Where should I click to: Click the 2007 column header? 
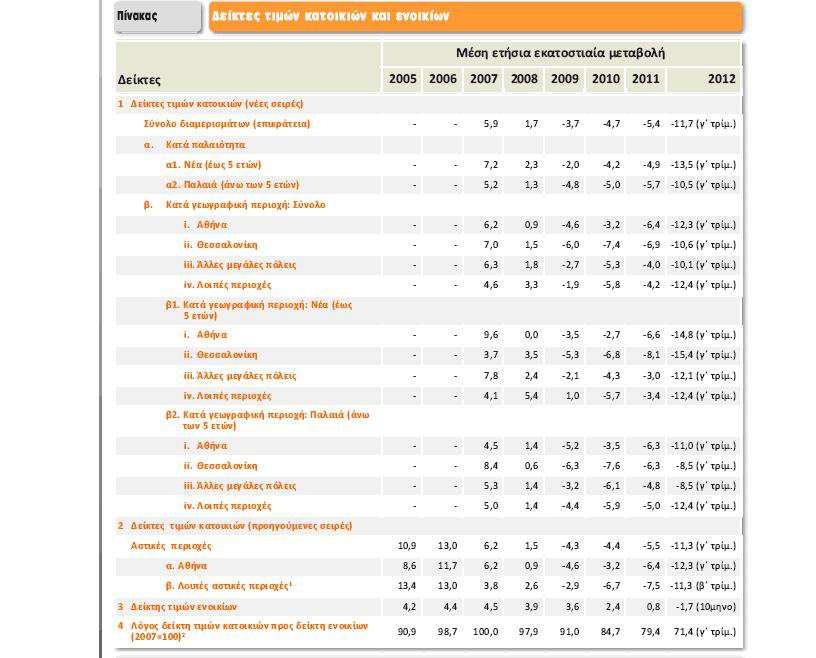coord(483,79)
